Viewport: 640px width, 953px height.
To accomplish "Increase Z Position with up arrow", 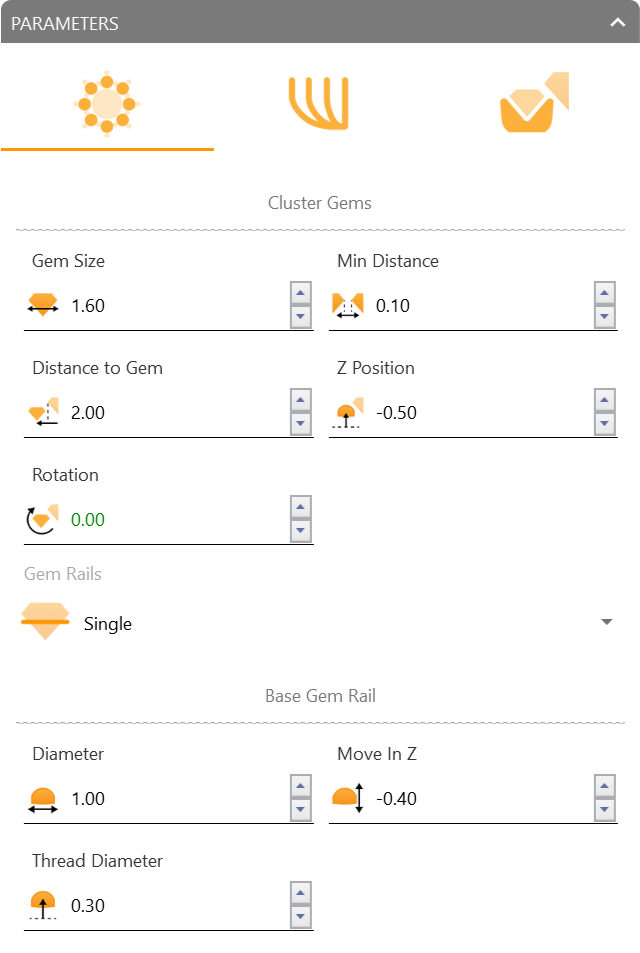I will [605, 400].
